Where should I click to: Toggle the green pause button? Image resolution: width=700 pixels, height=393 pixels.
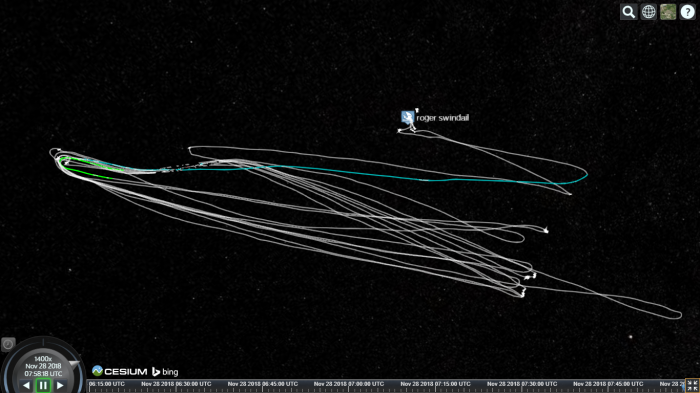point(43,385)
